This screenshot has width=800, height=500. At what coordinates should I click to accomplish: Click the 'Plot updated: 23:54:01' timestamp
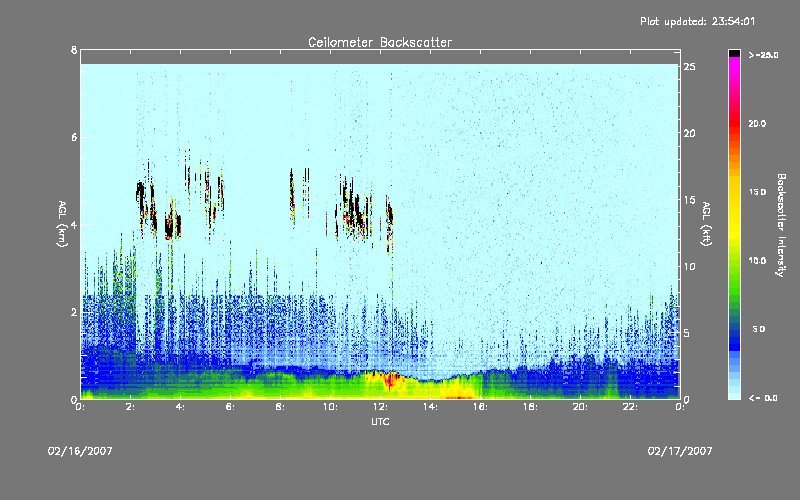(x=697, y=21)
